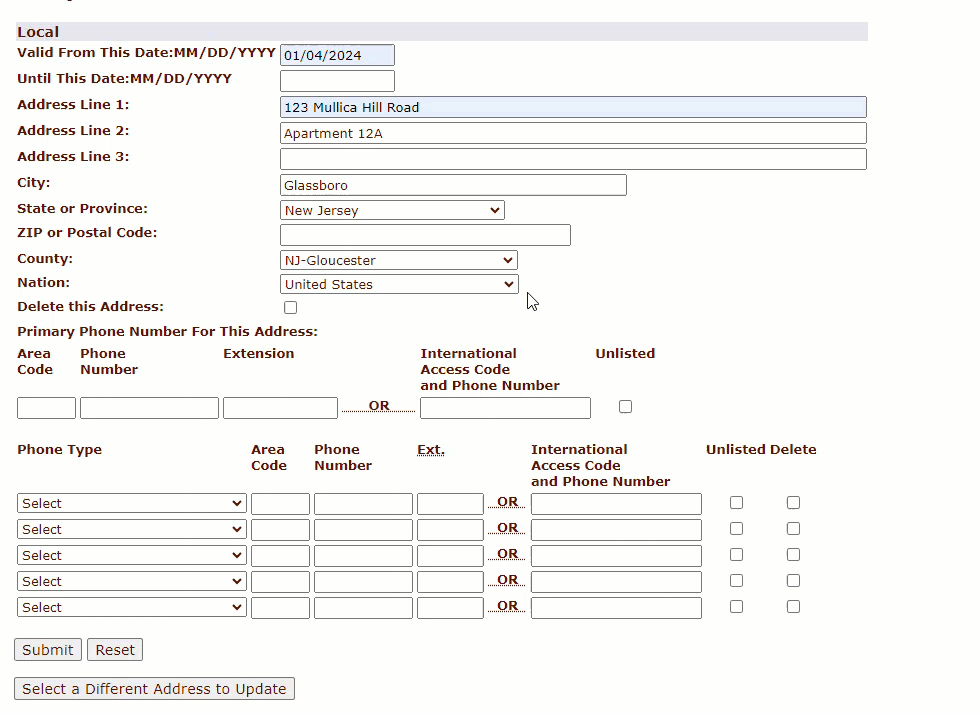Screen dimensions: 980x714
Task: Expand the County dropdown showing NJ-Gloucester
Action: coord(399,260)
